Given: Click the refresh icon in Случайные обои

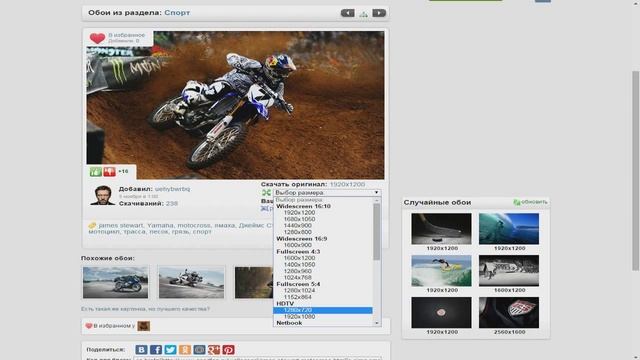Looking at the screenshot, I should (517, 202).
